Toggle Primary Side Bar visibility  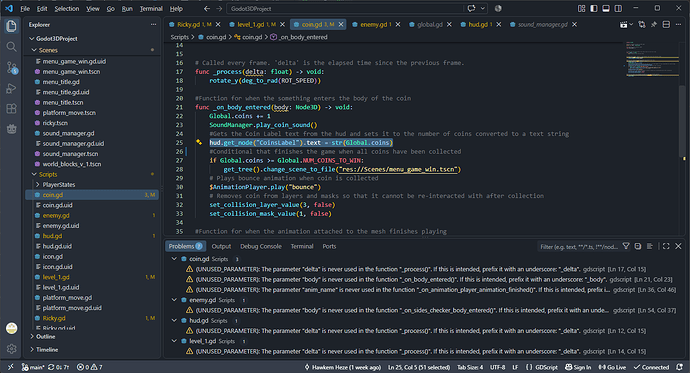click(594, 8)
